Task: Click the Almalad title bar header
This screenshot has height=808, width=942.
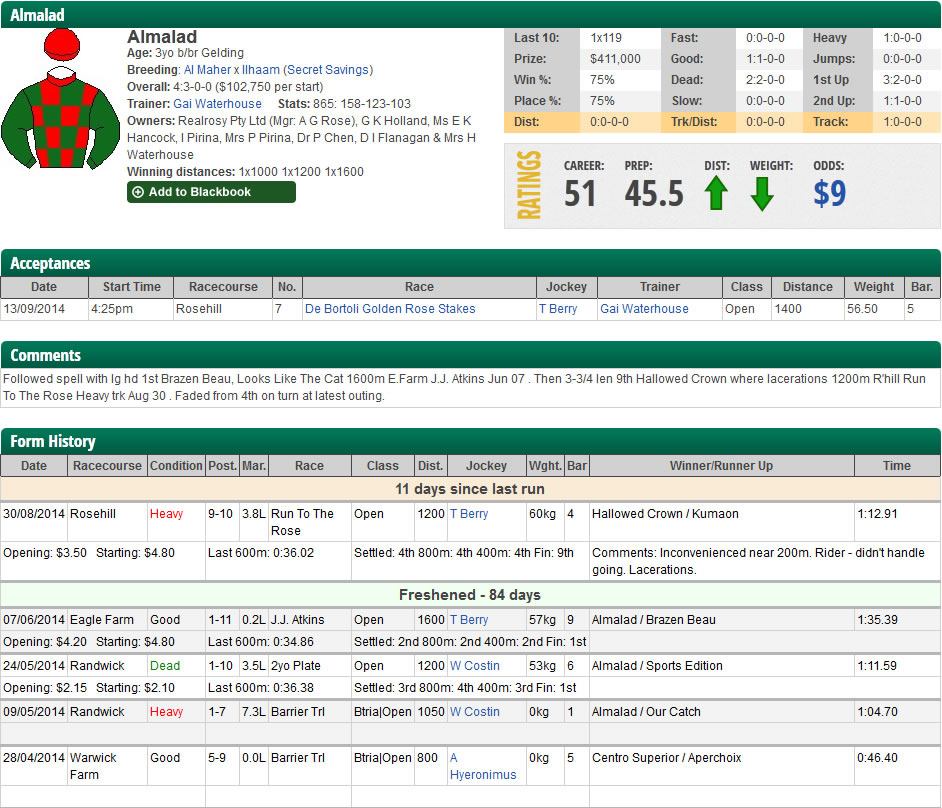Action: [x=470, y=14]
